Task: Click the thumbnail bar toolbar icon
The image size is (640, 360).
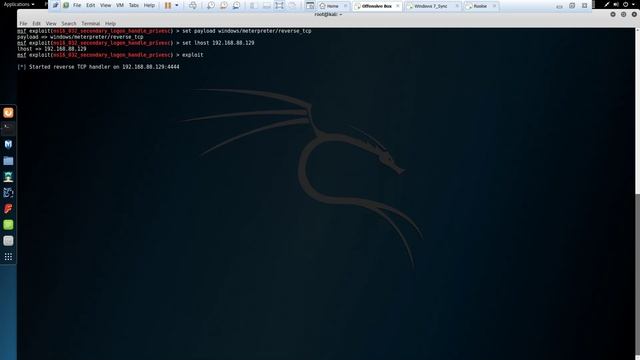Action: (267, 5)
